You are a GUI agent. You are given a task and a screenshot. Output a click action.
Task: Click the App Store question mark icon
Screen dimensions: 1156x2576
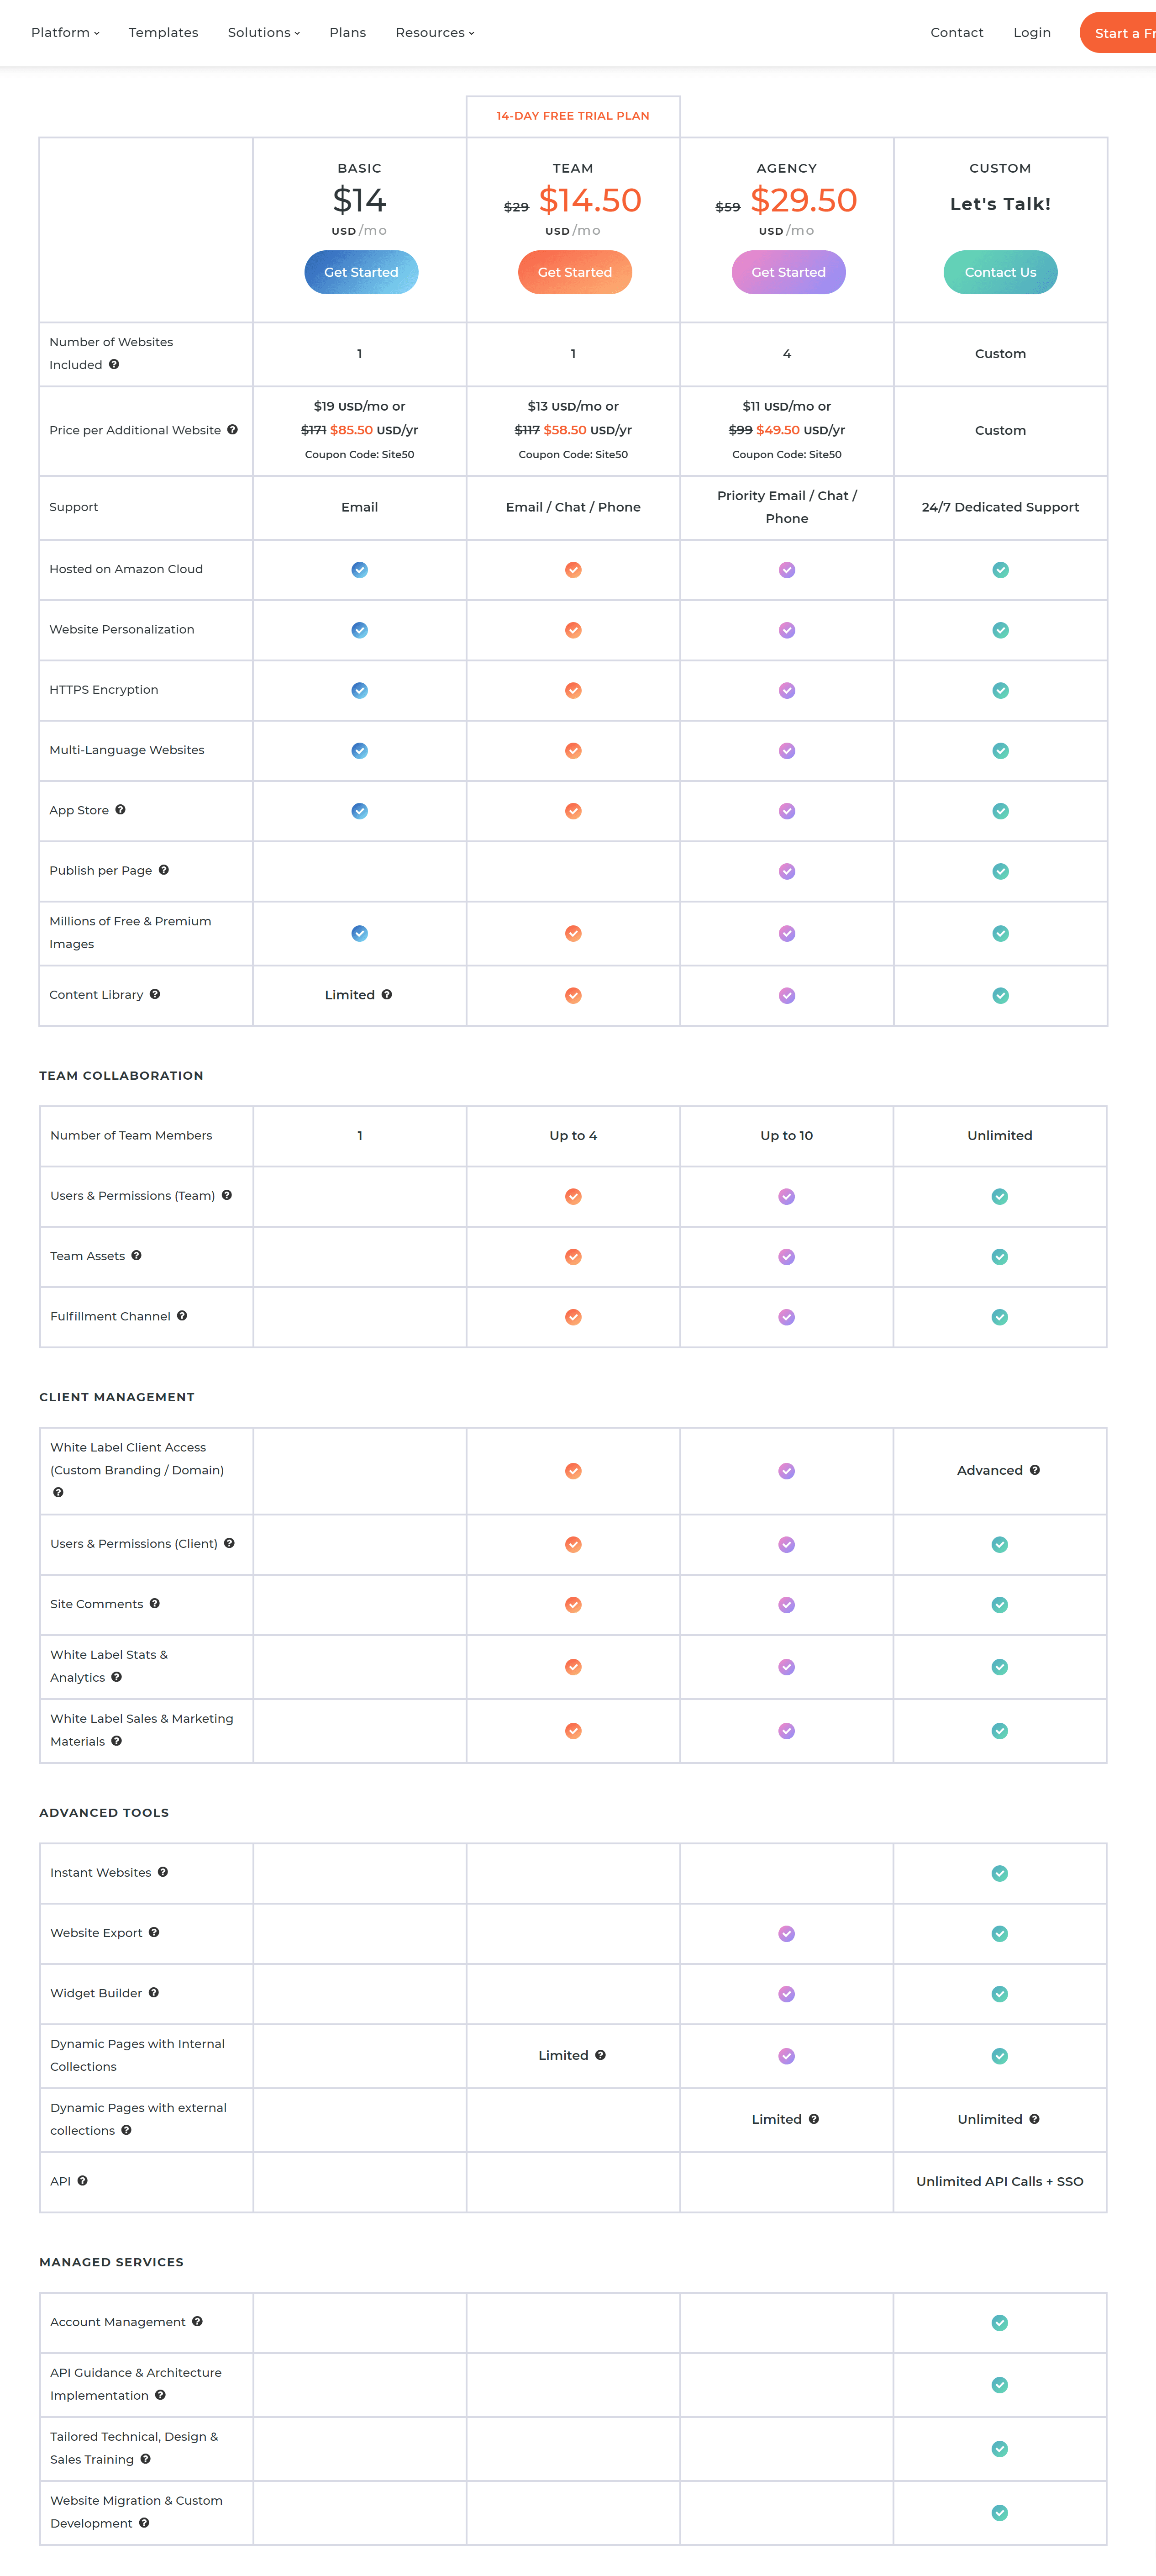coord(120,810)
